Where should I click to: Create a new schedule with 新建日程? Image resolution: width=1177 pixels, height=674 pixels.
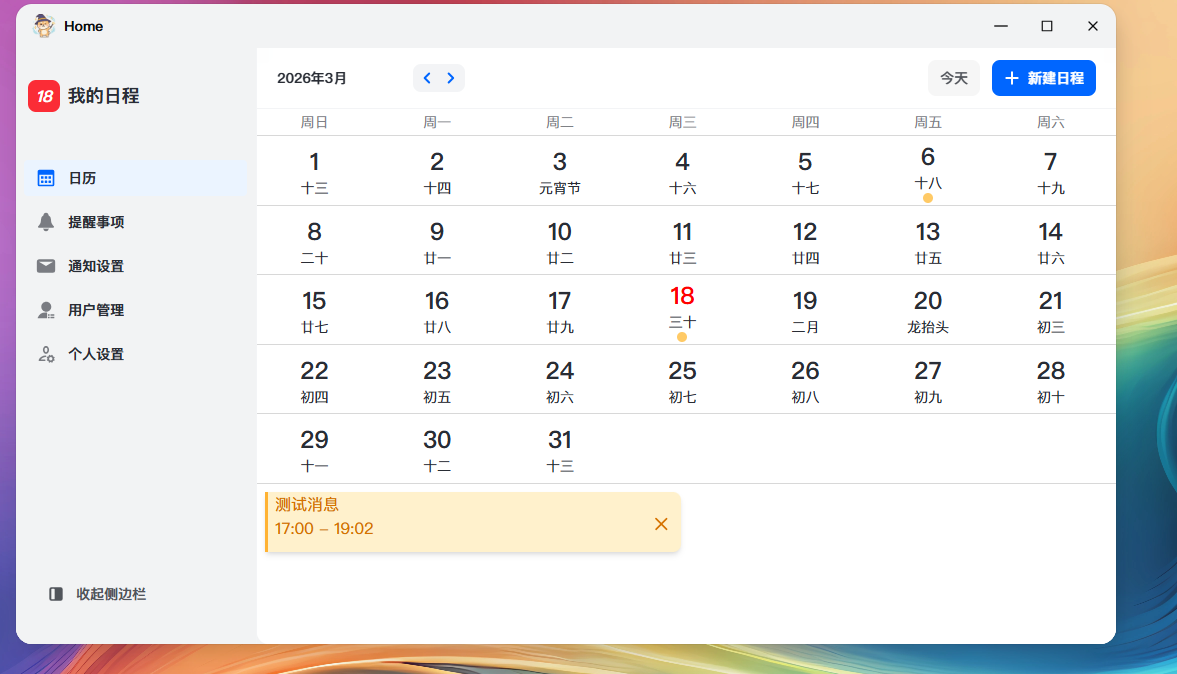[x=1043, y=78]
